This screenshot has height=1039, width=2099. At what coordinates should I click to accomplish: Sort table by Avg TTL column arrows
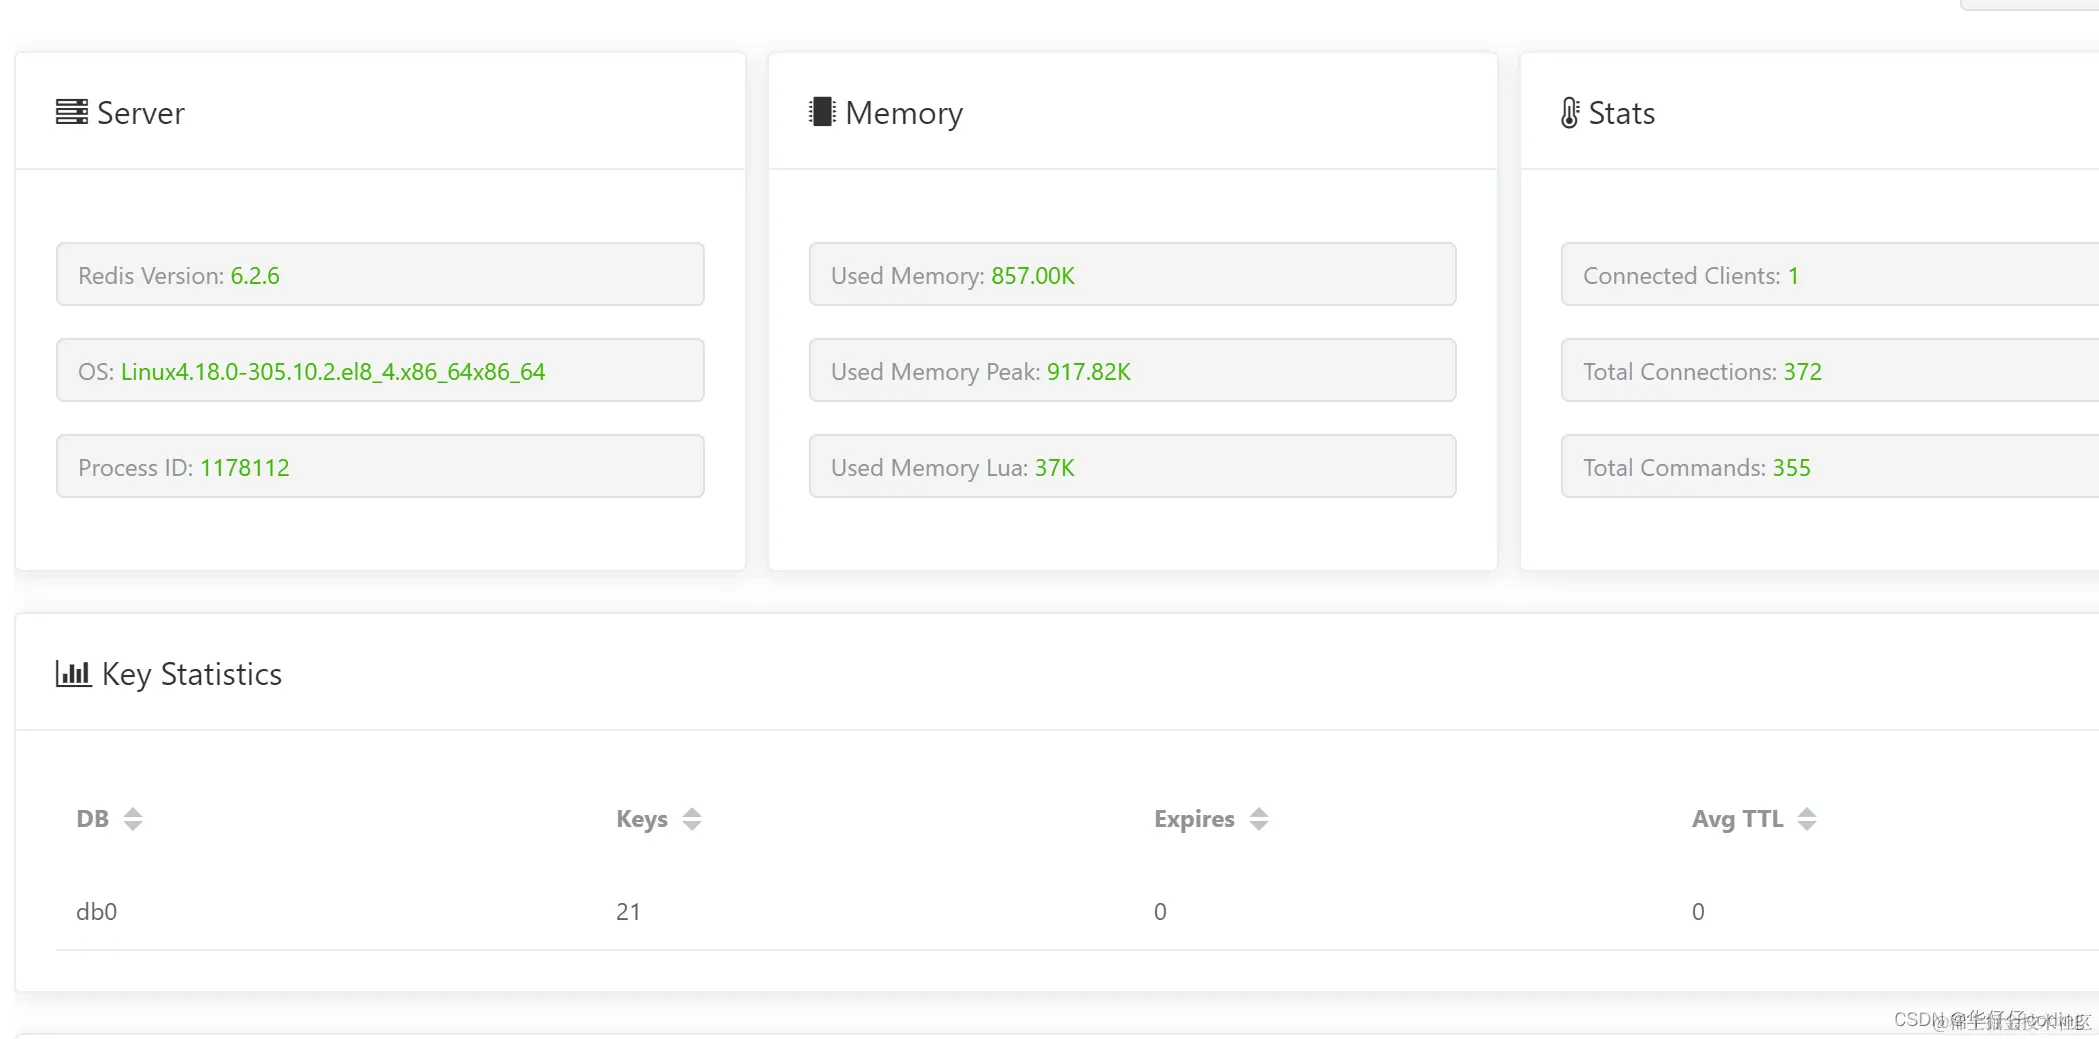pyautogui.click(x=1807, y=819)
